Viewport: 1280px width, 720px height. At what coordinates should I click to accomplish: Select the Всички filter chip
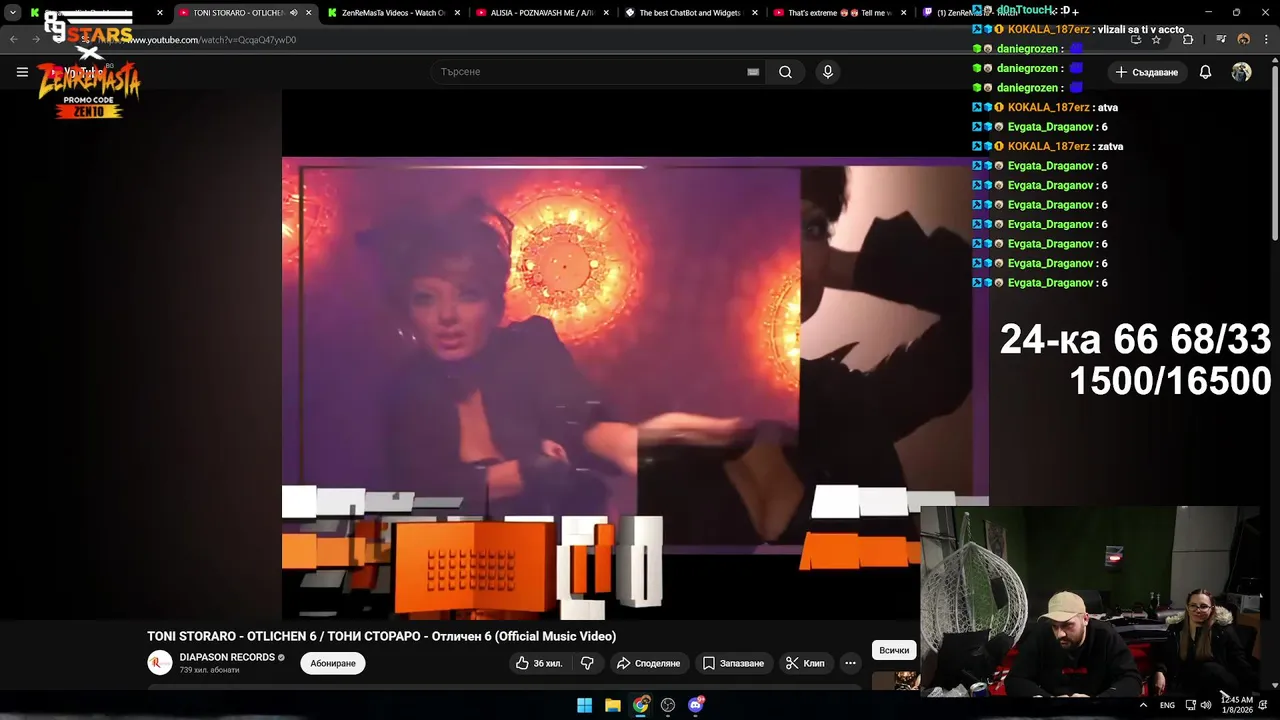click(x=894, y=650)
